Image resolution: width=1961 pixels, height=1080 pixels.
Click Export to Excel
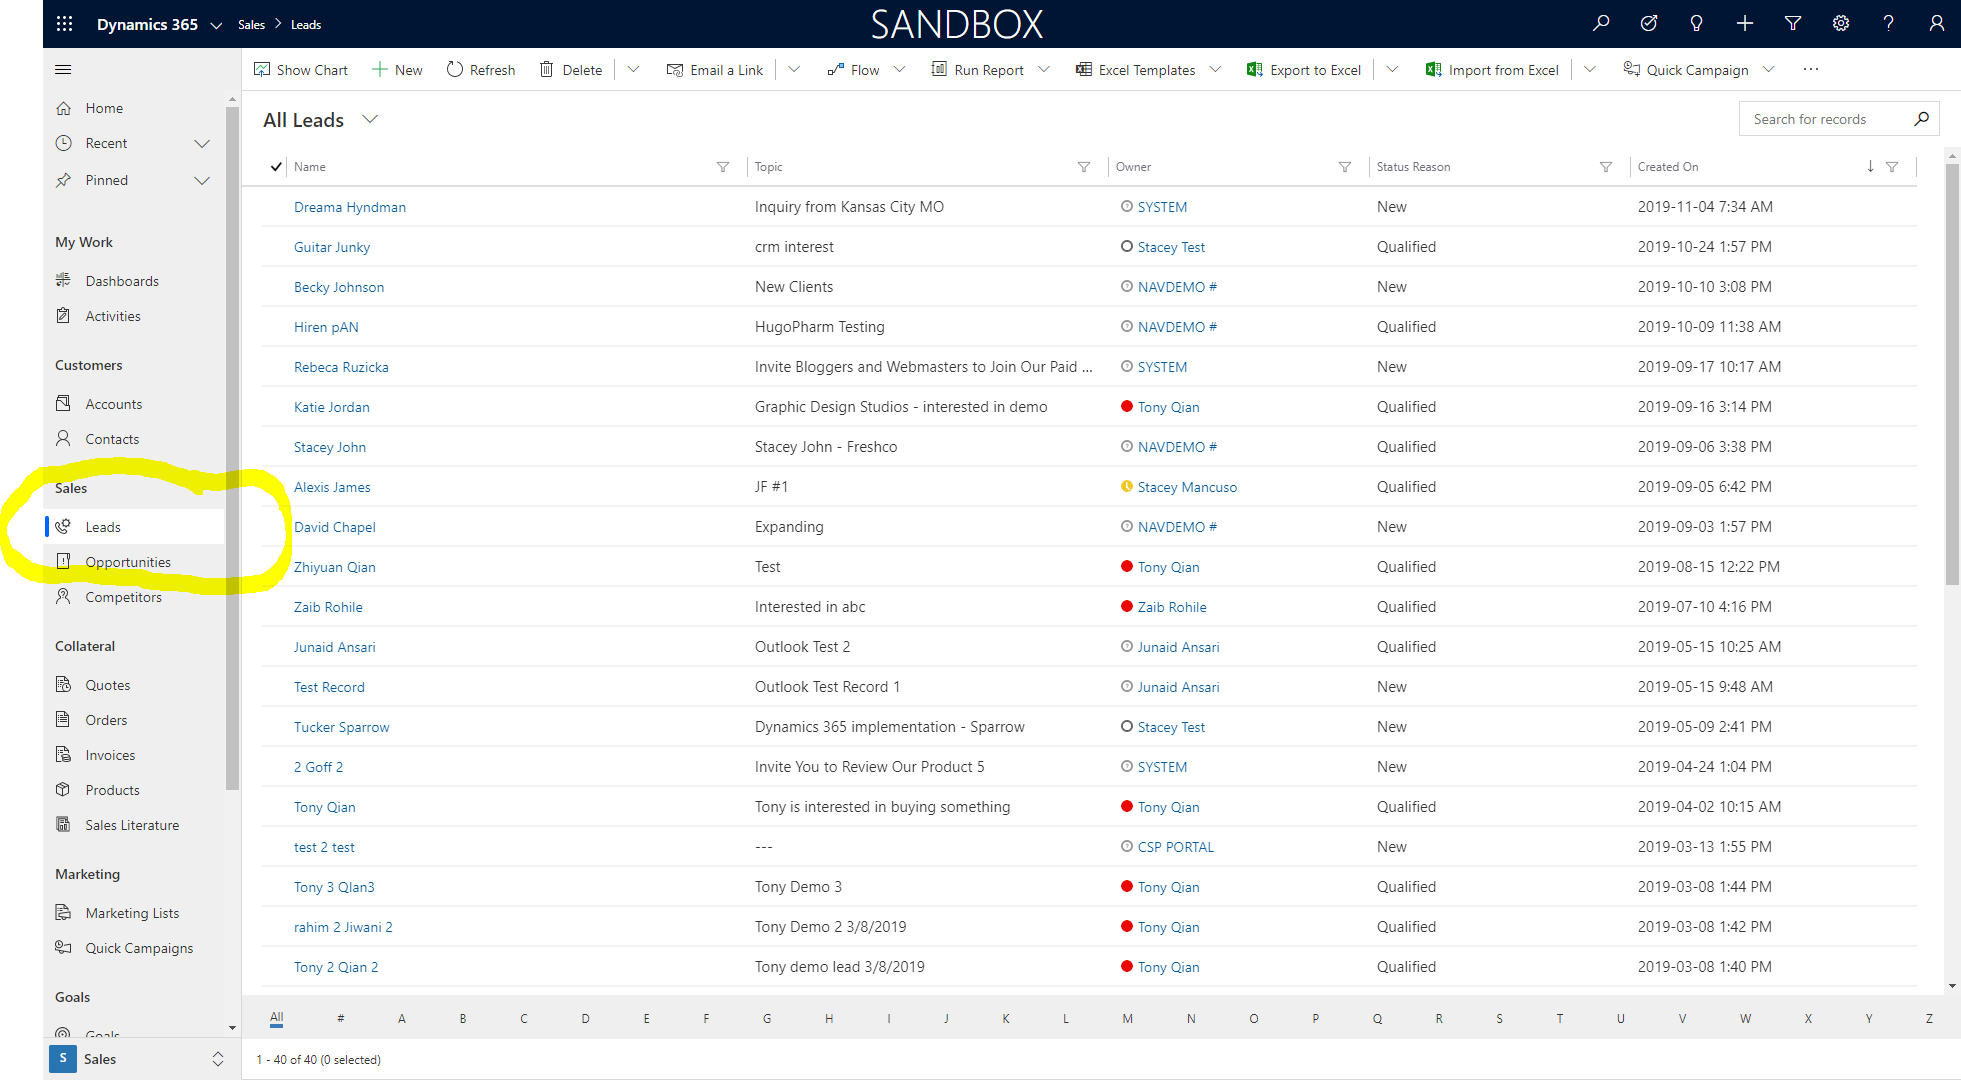pos(1304,69)
